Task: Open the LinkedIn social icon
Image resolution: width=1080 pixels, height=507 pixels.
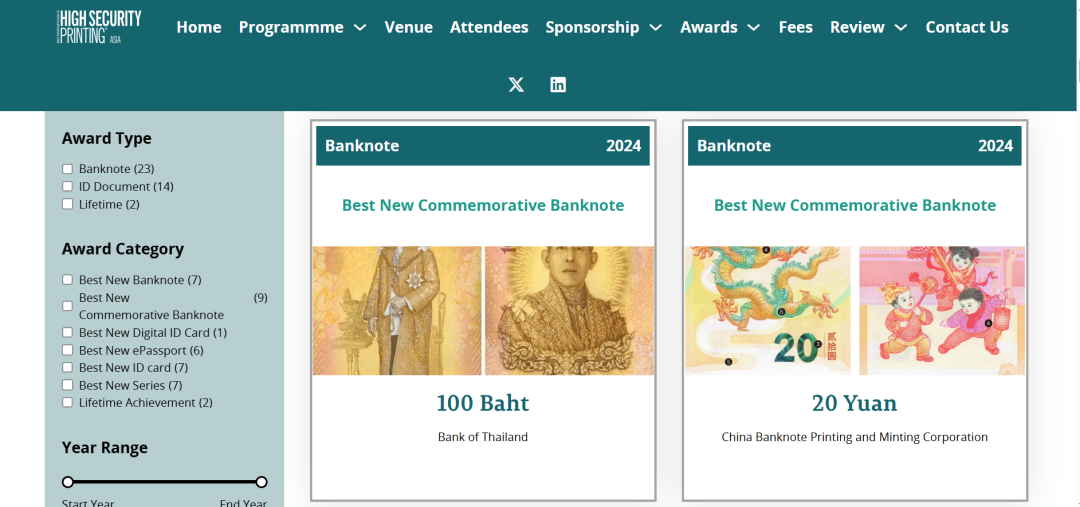Action: point(558,85)
